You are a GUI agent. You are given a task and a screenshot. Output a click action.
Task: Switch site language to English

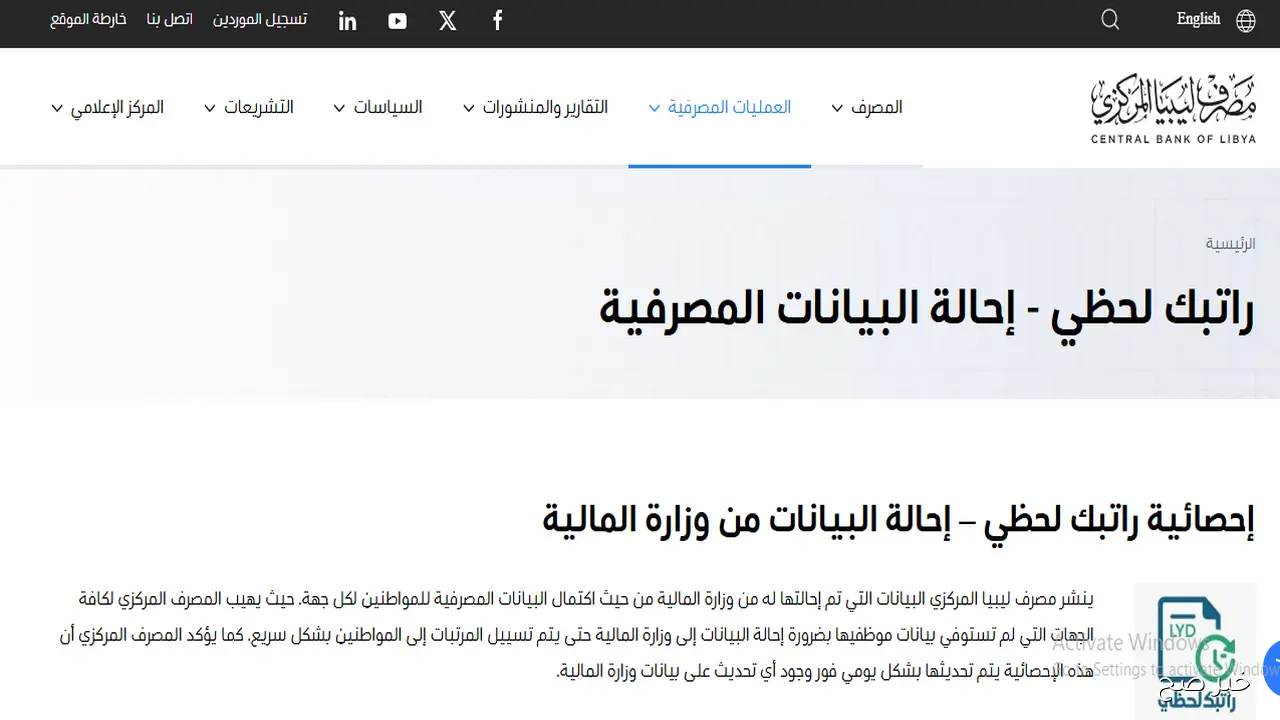[x=1198, y=19]
